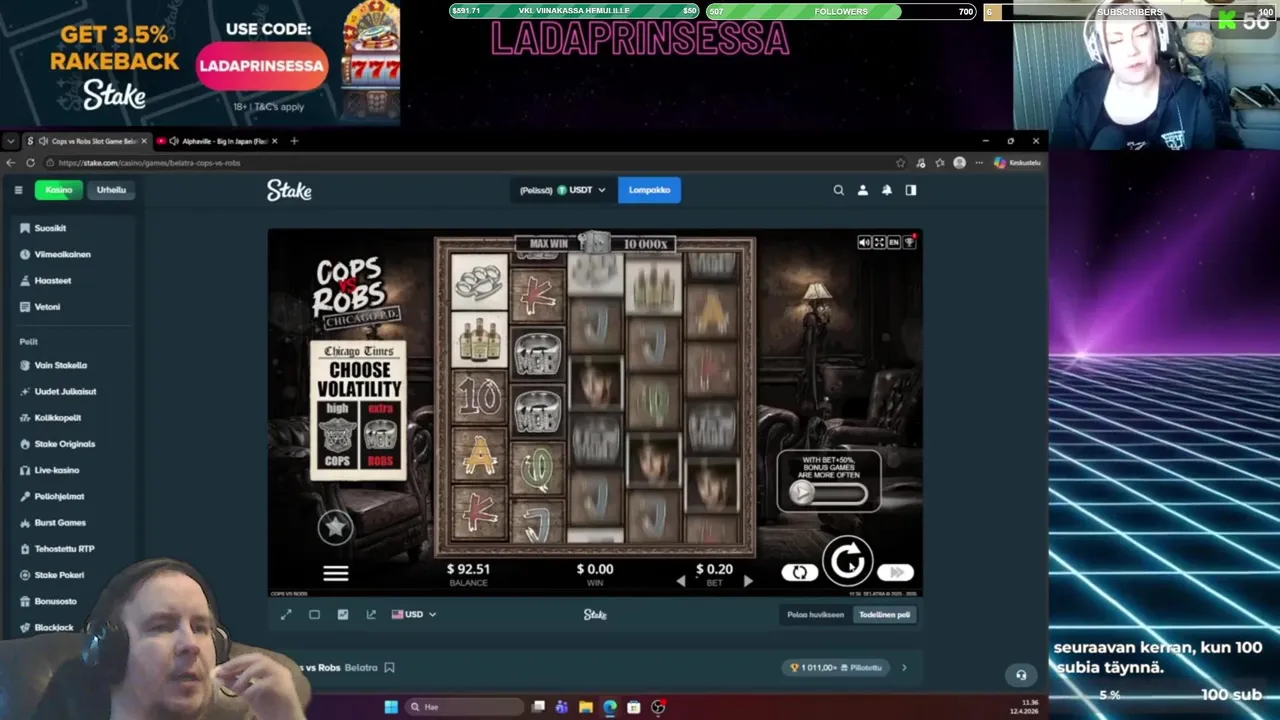Choose extra volatility ROBS mode
The image size is (1280, 720).
pos(380,436)
